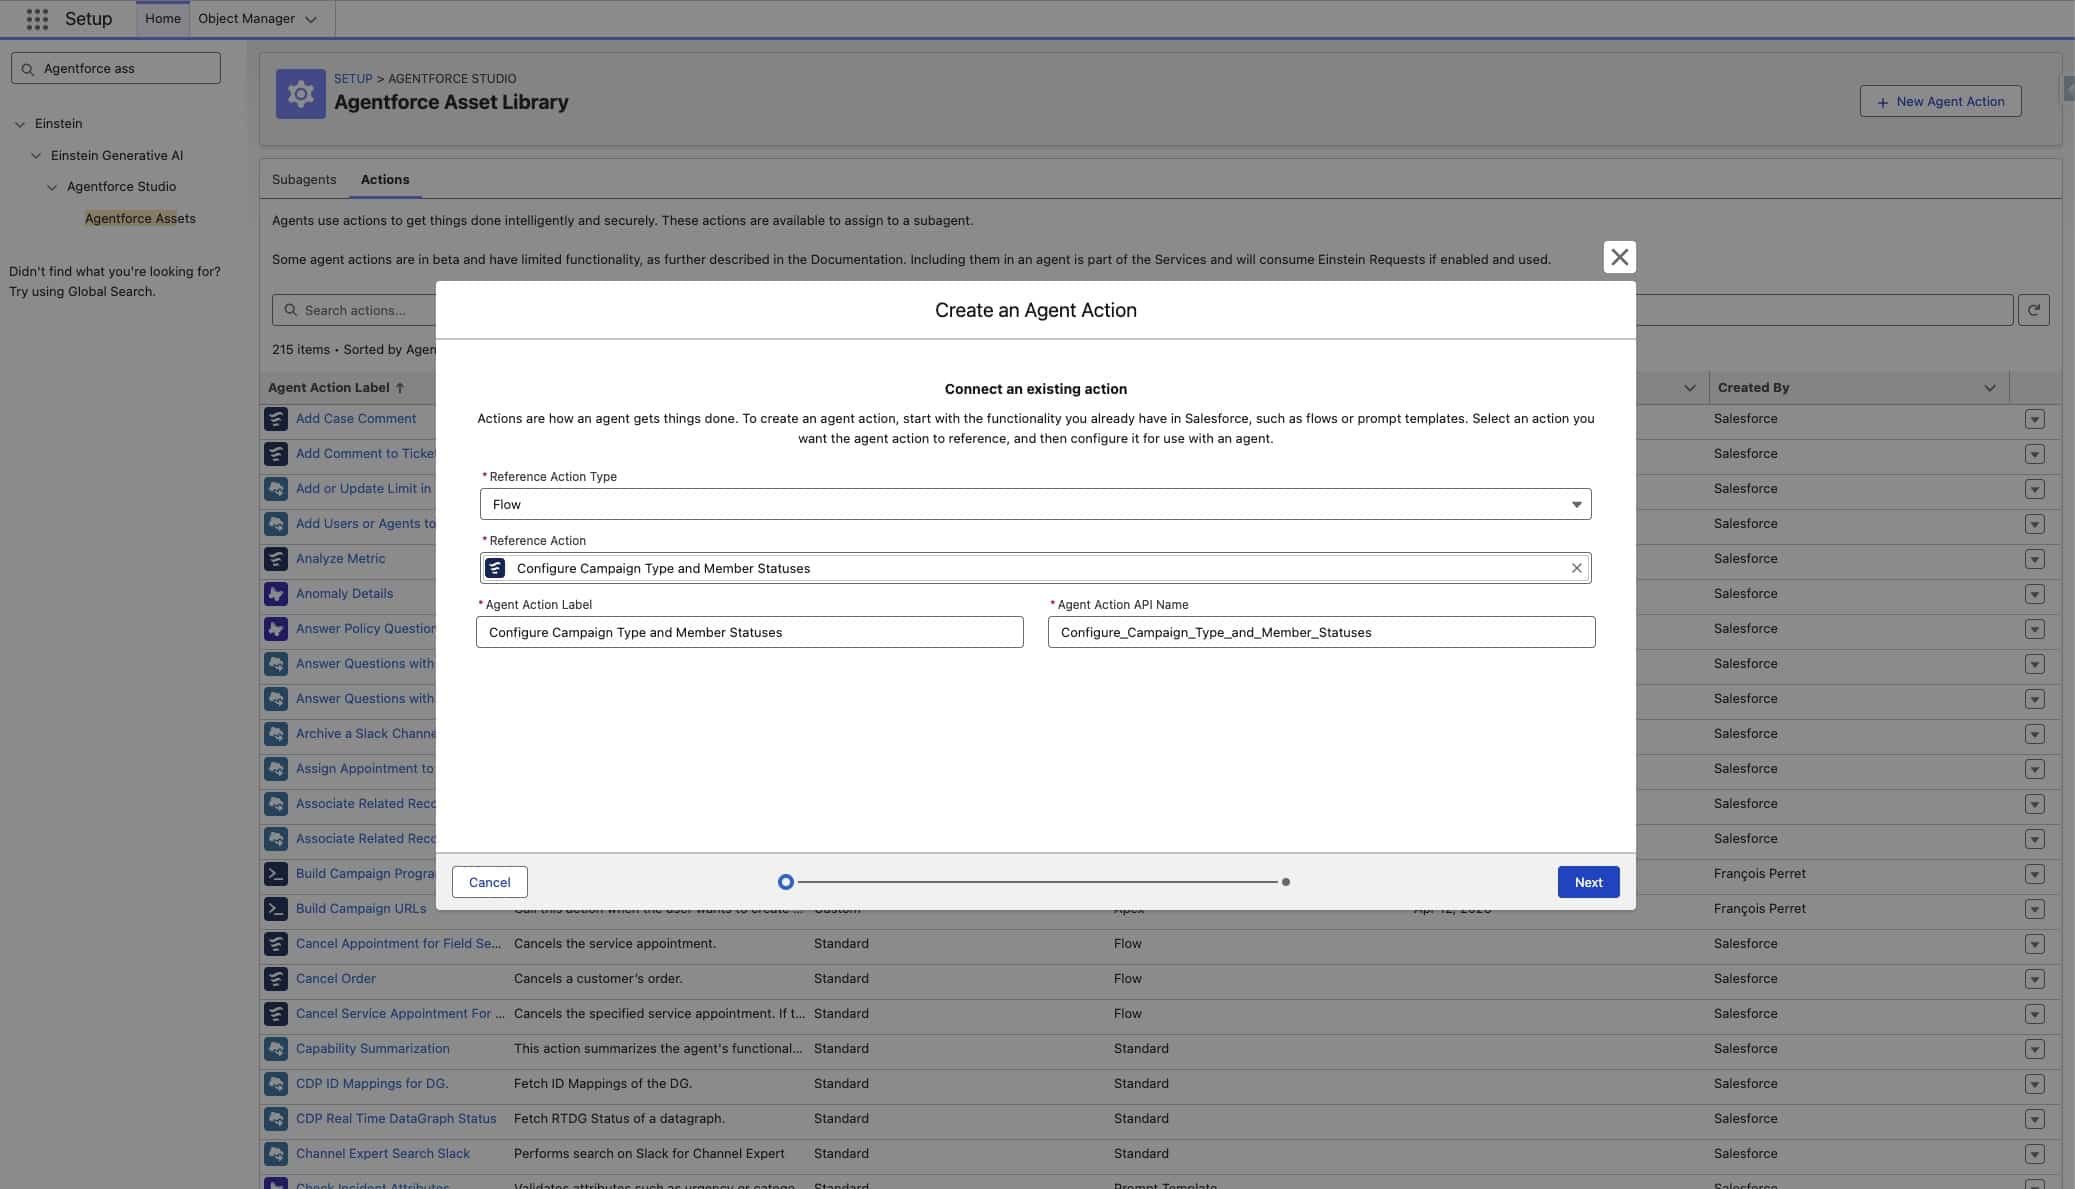The height and width of the screenshot is (1189, 2075).
Task: Click the Anomaly Details prompt icon
Action: tap(276, 594)
